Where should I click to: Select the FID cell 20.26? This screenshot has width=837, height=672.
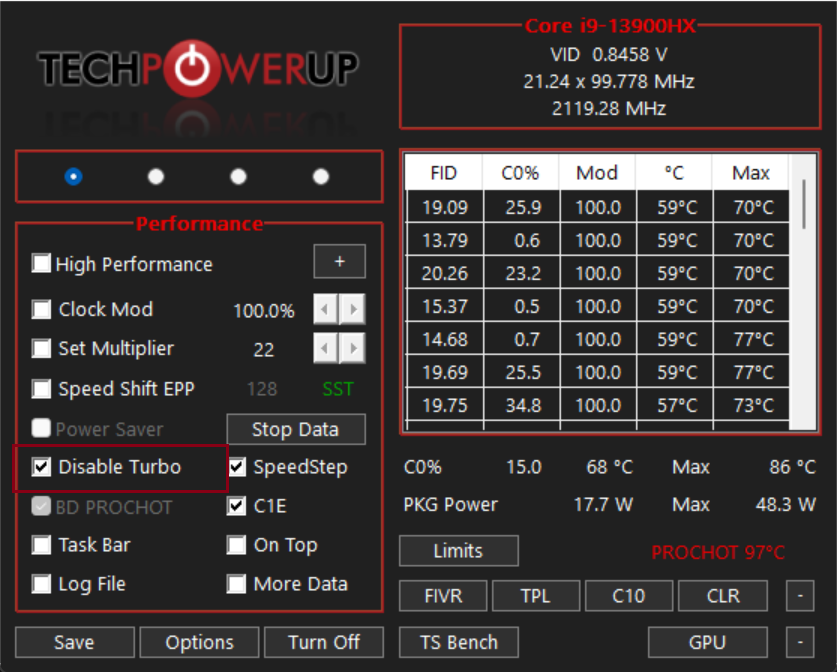pos(445,273)
